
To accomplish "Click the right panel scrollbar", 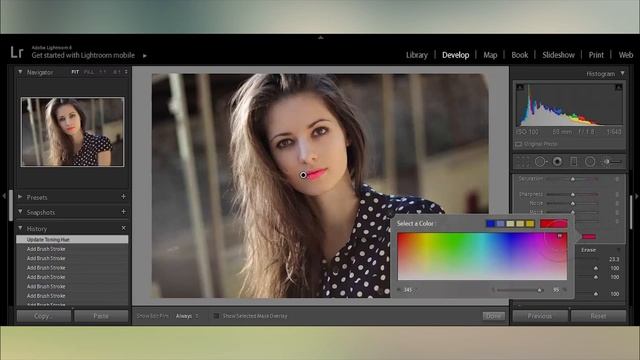I will coord(631,212).
